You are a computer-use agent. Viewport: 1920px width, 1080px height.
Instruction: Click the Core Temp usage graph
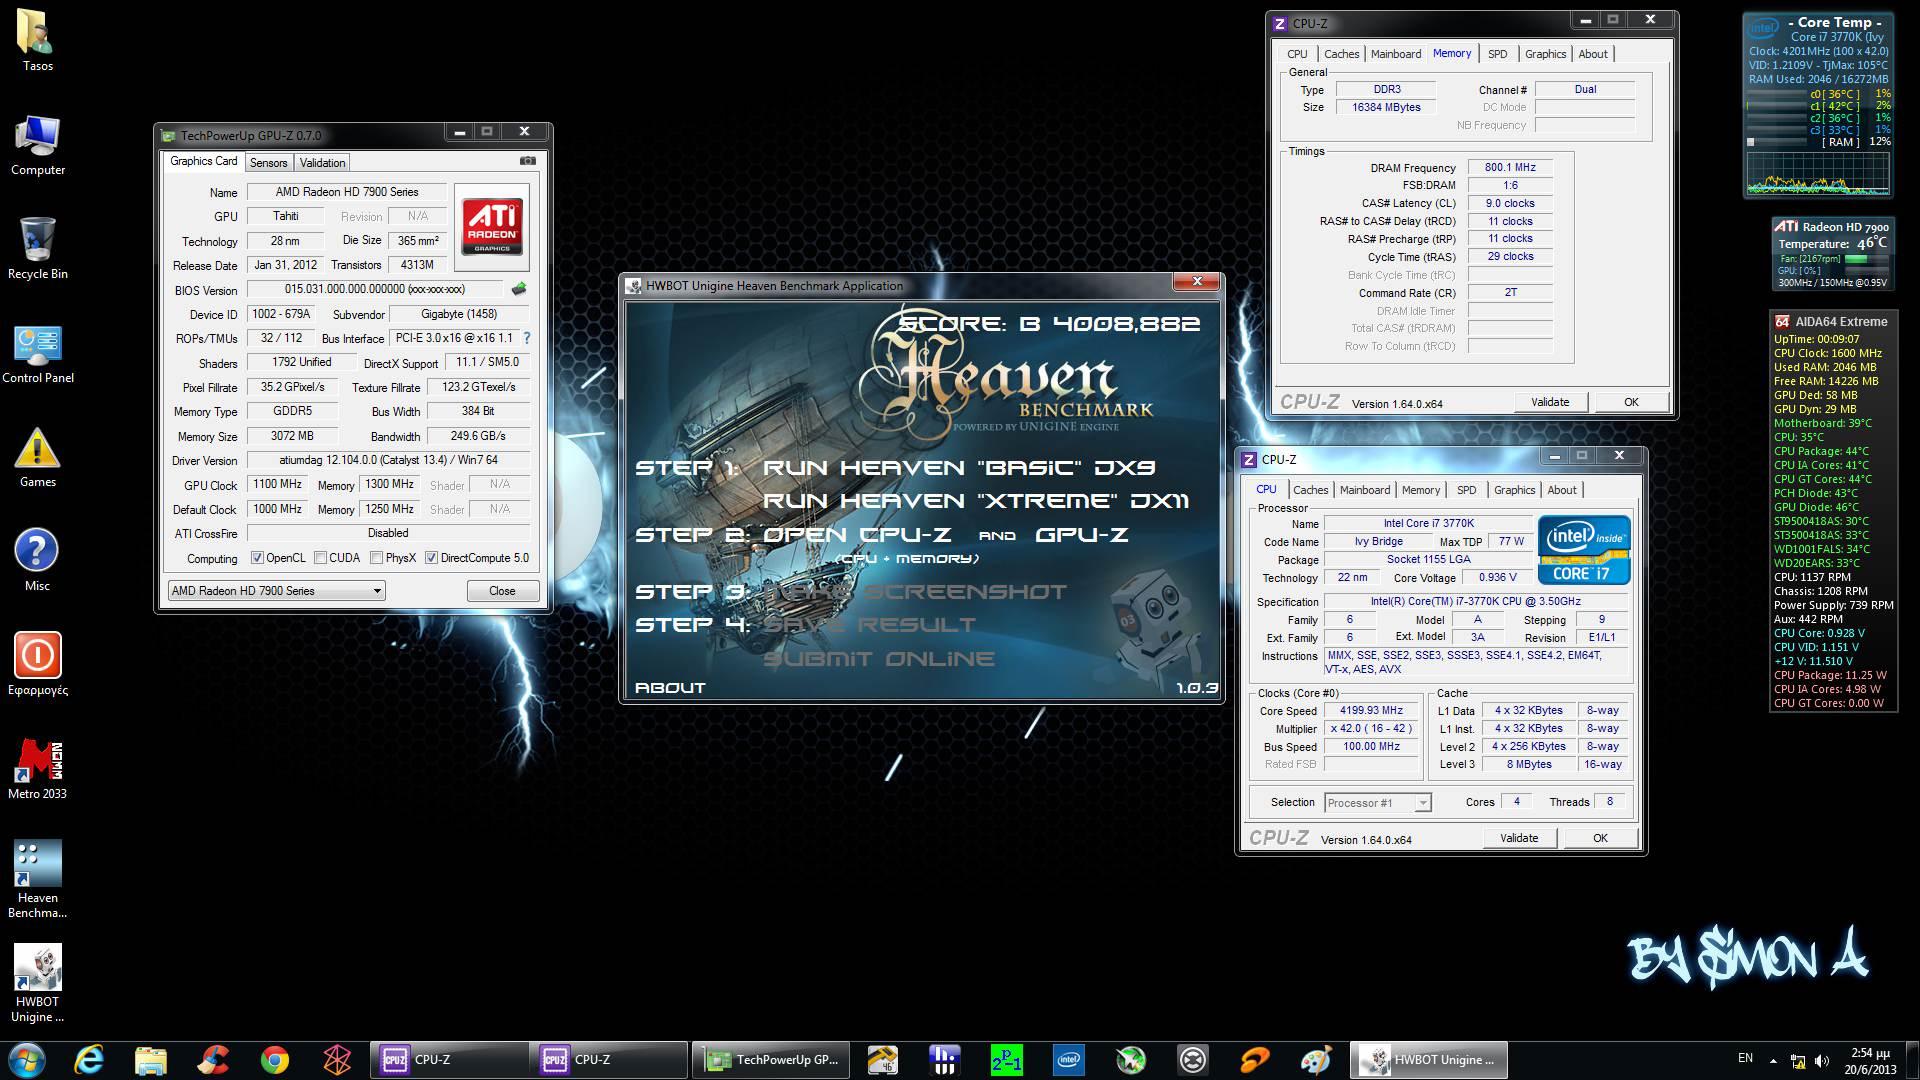point(1818,174)
